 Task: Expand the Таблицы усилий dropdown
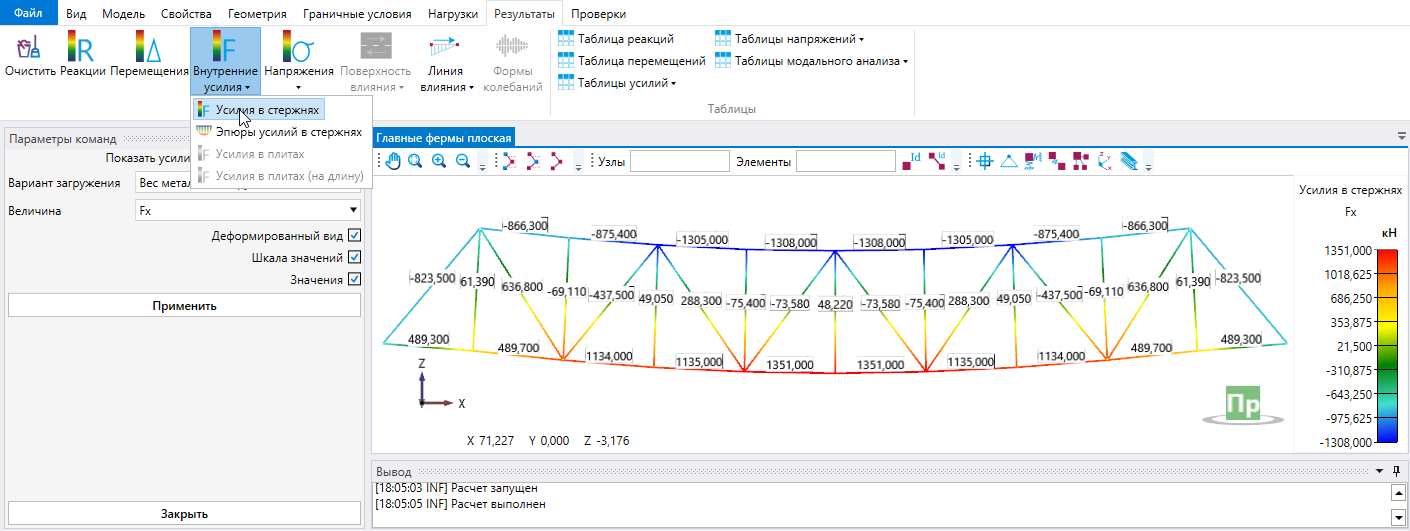coord(617,83)
